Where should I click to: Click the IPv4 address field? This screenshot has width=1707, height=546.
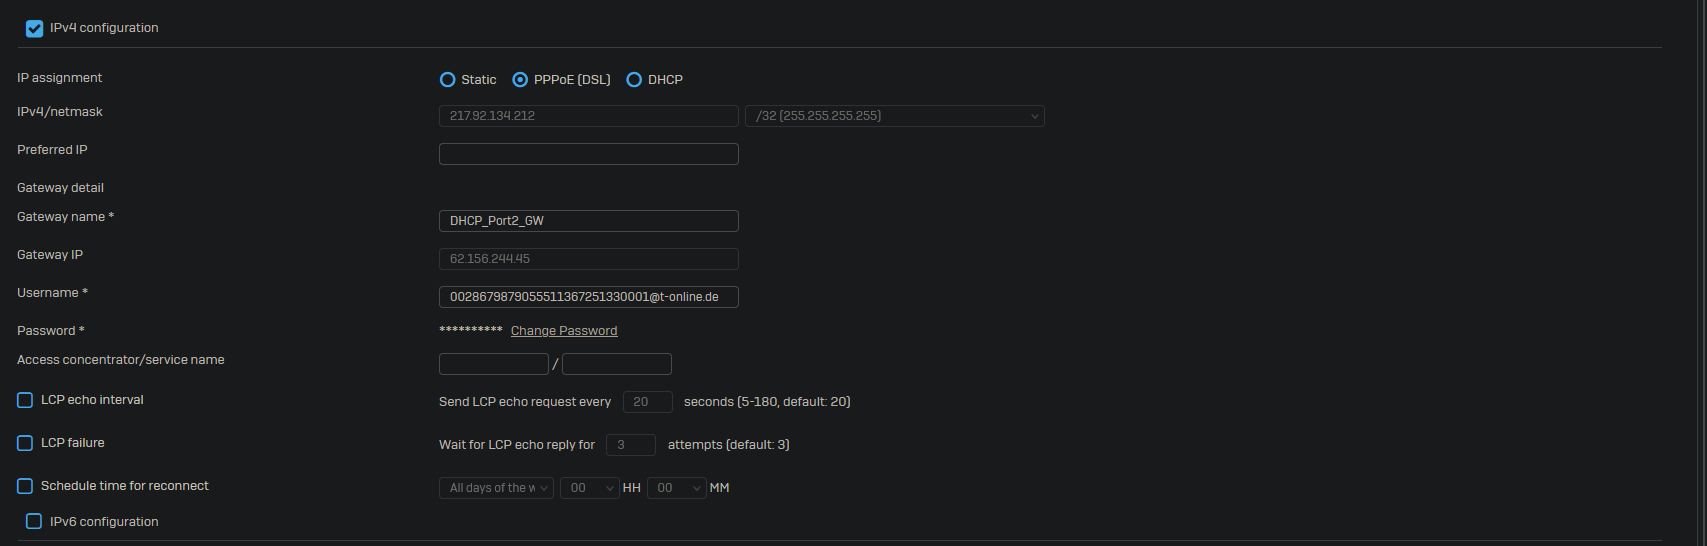[x=588, y=116]
